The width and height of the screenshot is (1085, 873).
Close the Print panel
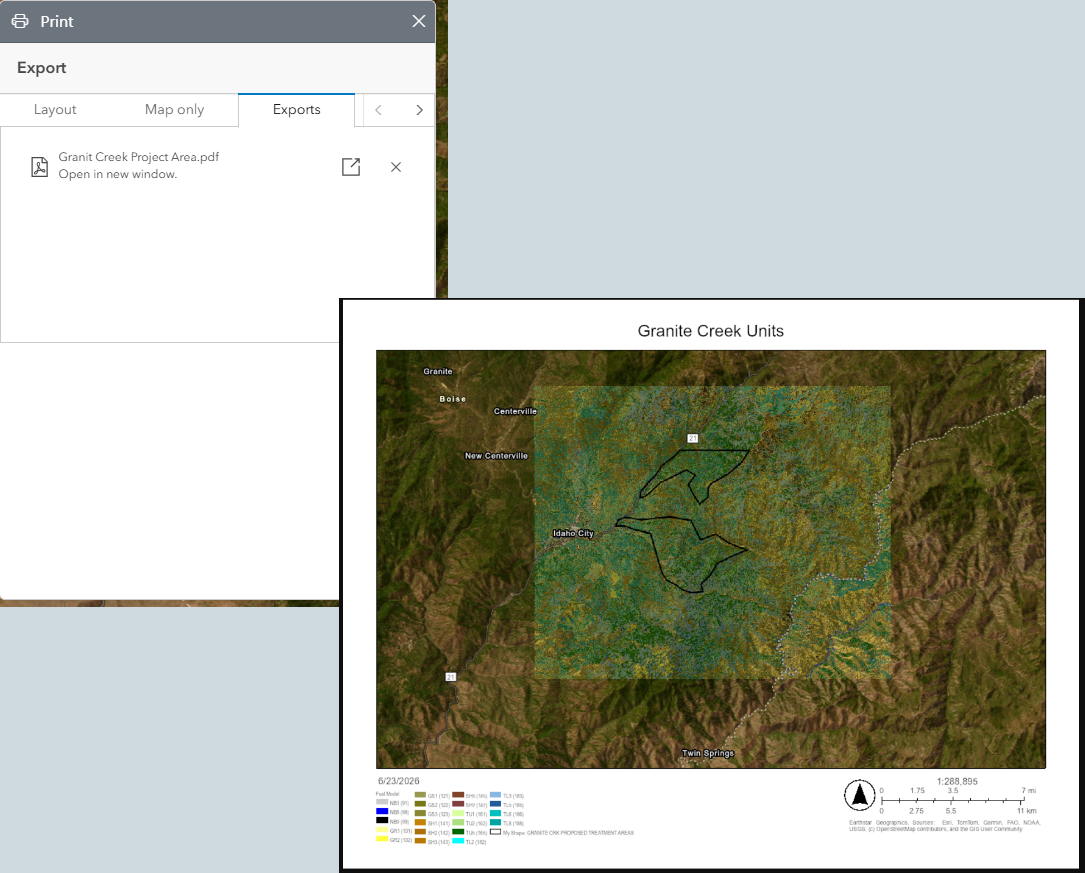pyautogui.click(x=419, y=21)
